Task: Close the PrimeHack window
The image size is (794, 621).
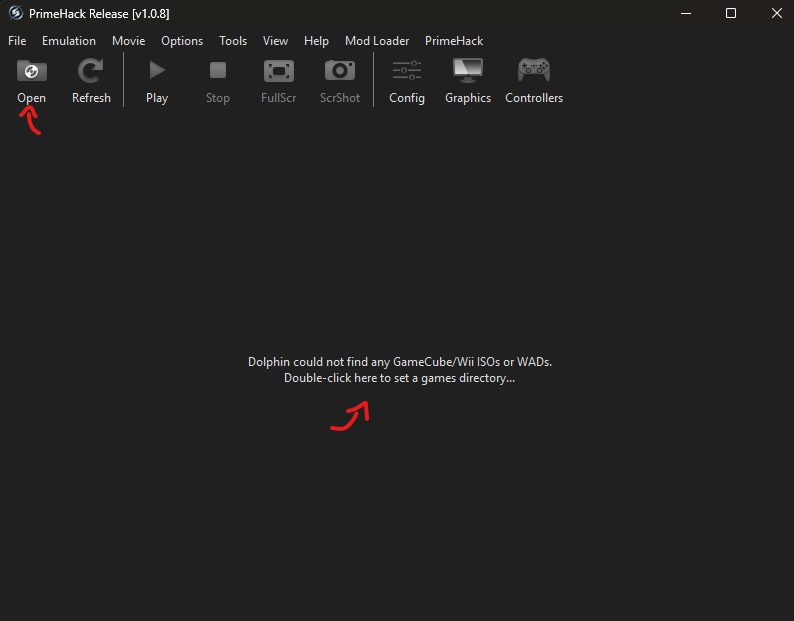Action: (777, 14)
